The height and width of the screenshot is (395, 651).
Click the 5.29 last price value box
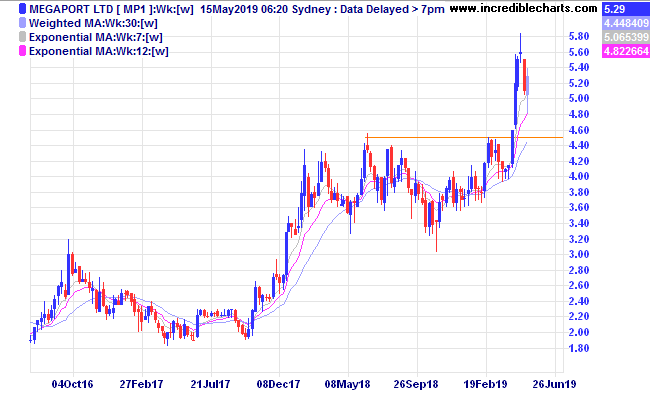(626, 9)
